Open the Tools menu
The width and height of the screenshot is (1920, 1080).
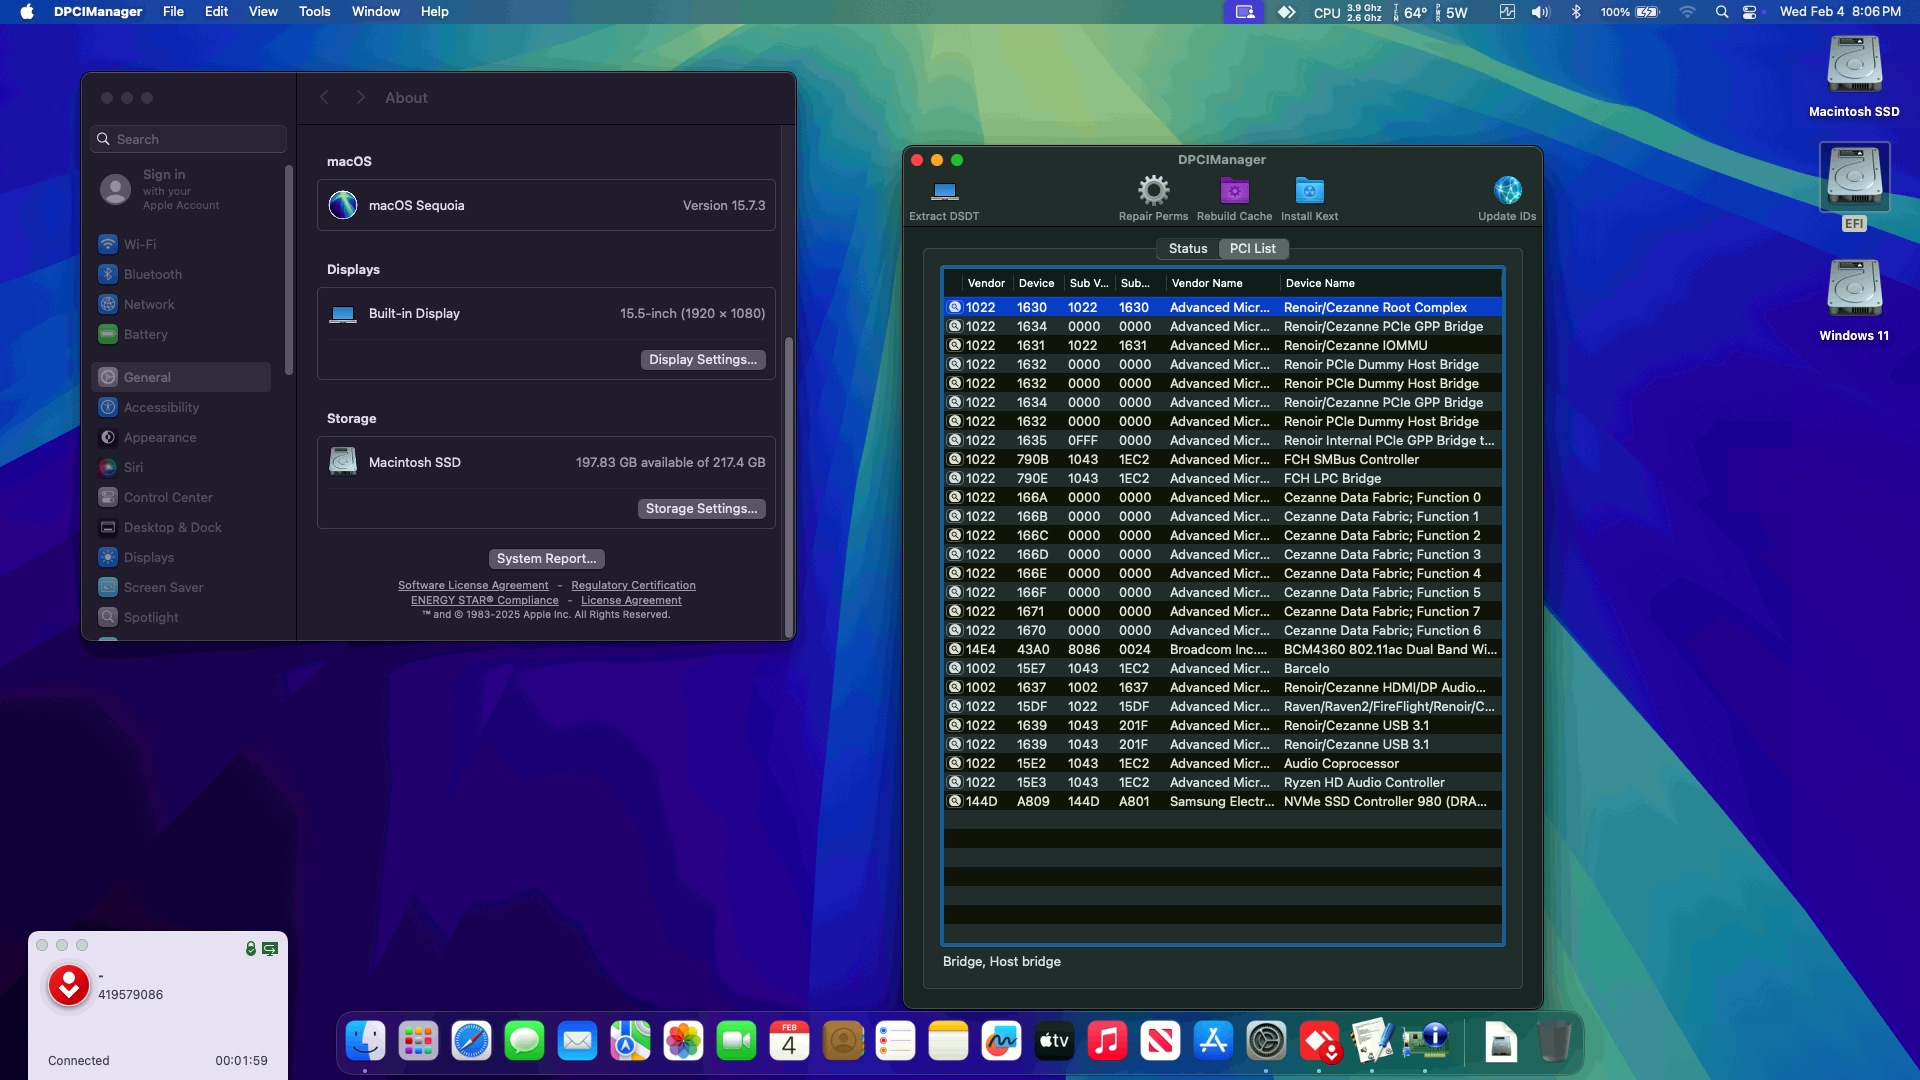coord(314,12)
